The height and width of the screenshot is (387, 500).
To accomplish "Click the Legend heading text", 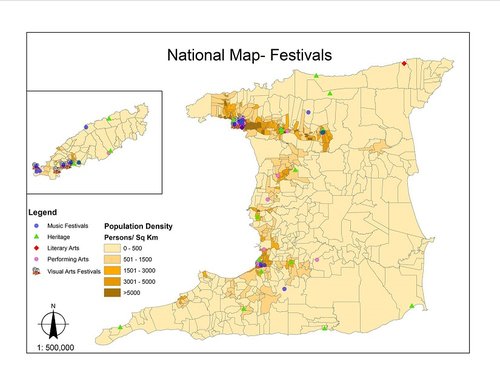I will (x=42, y=212).
